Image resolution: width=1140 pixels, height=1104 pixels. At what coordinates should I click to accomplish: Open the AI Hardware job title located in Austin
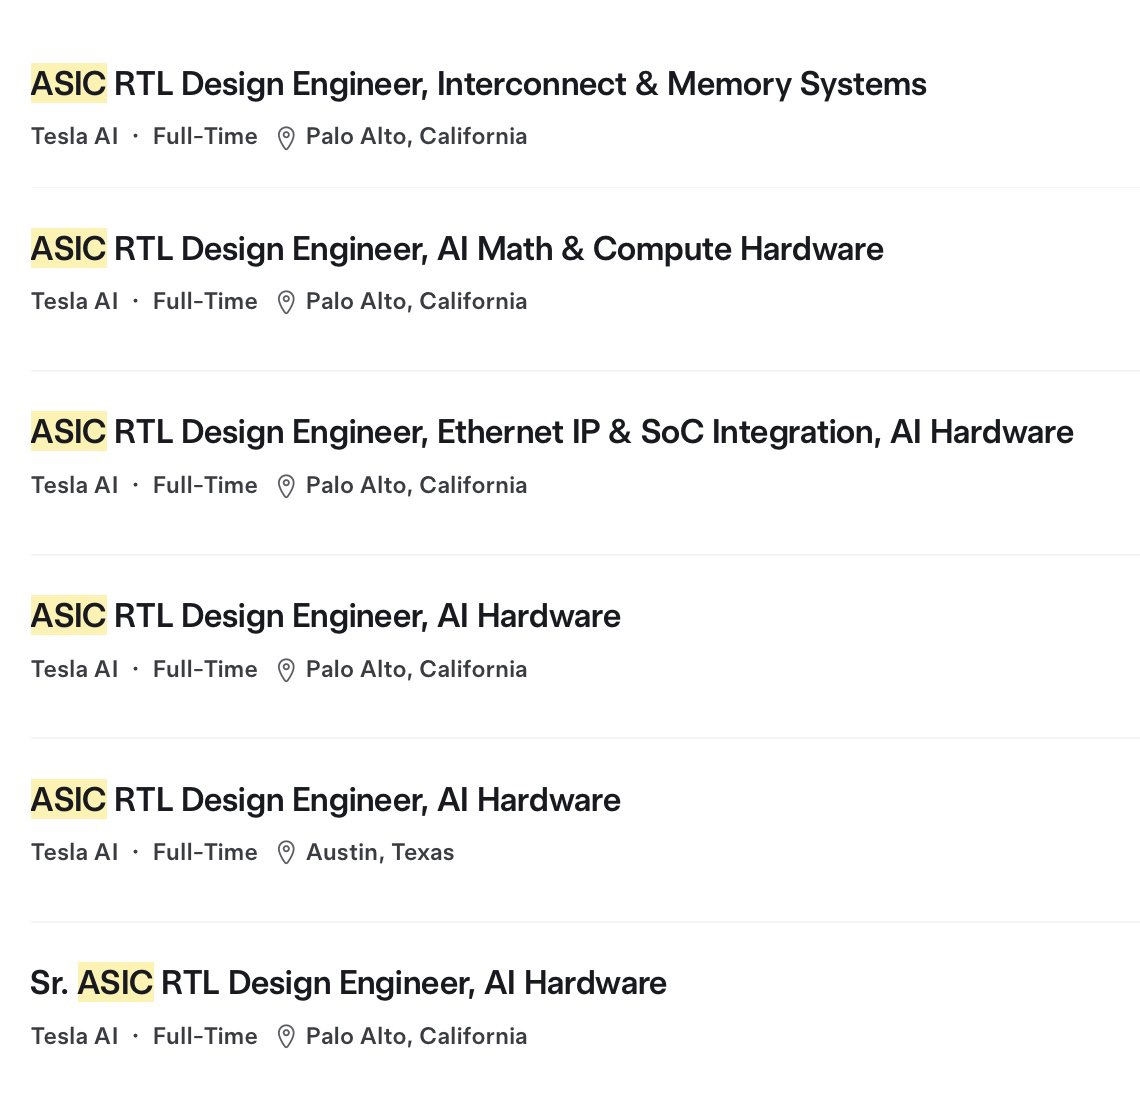tap(326, 800)
